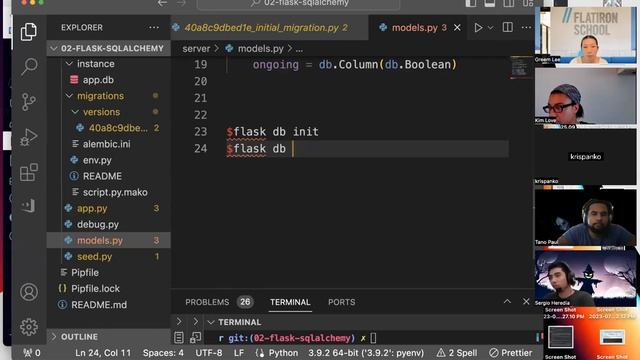Toggle Prettier status bar item
The width and height of the screenshot is (640, 360).
[511, 353]
